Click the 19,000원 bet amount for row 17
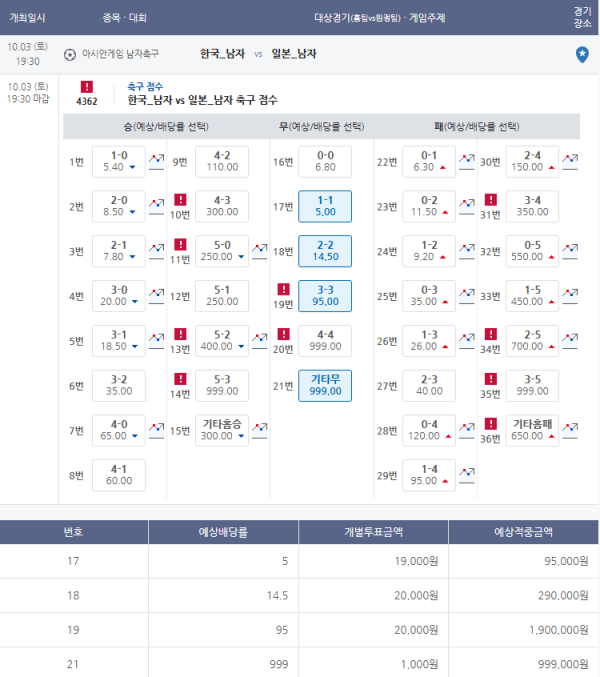Viewport: 600px width, 677px height. click(417, 561)
